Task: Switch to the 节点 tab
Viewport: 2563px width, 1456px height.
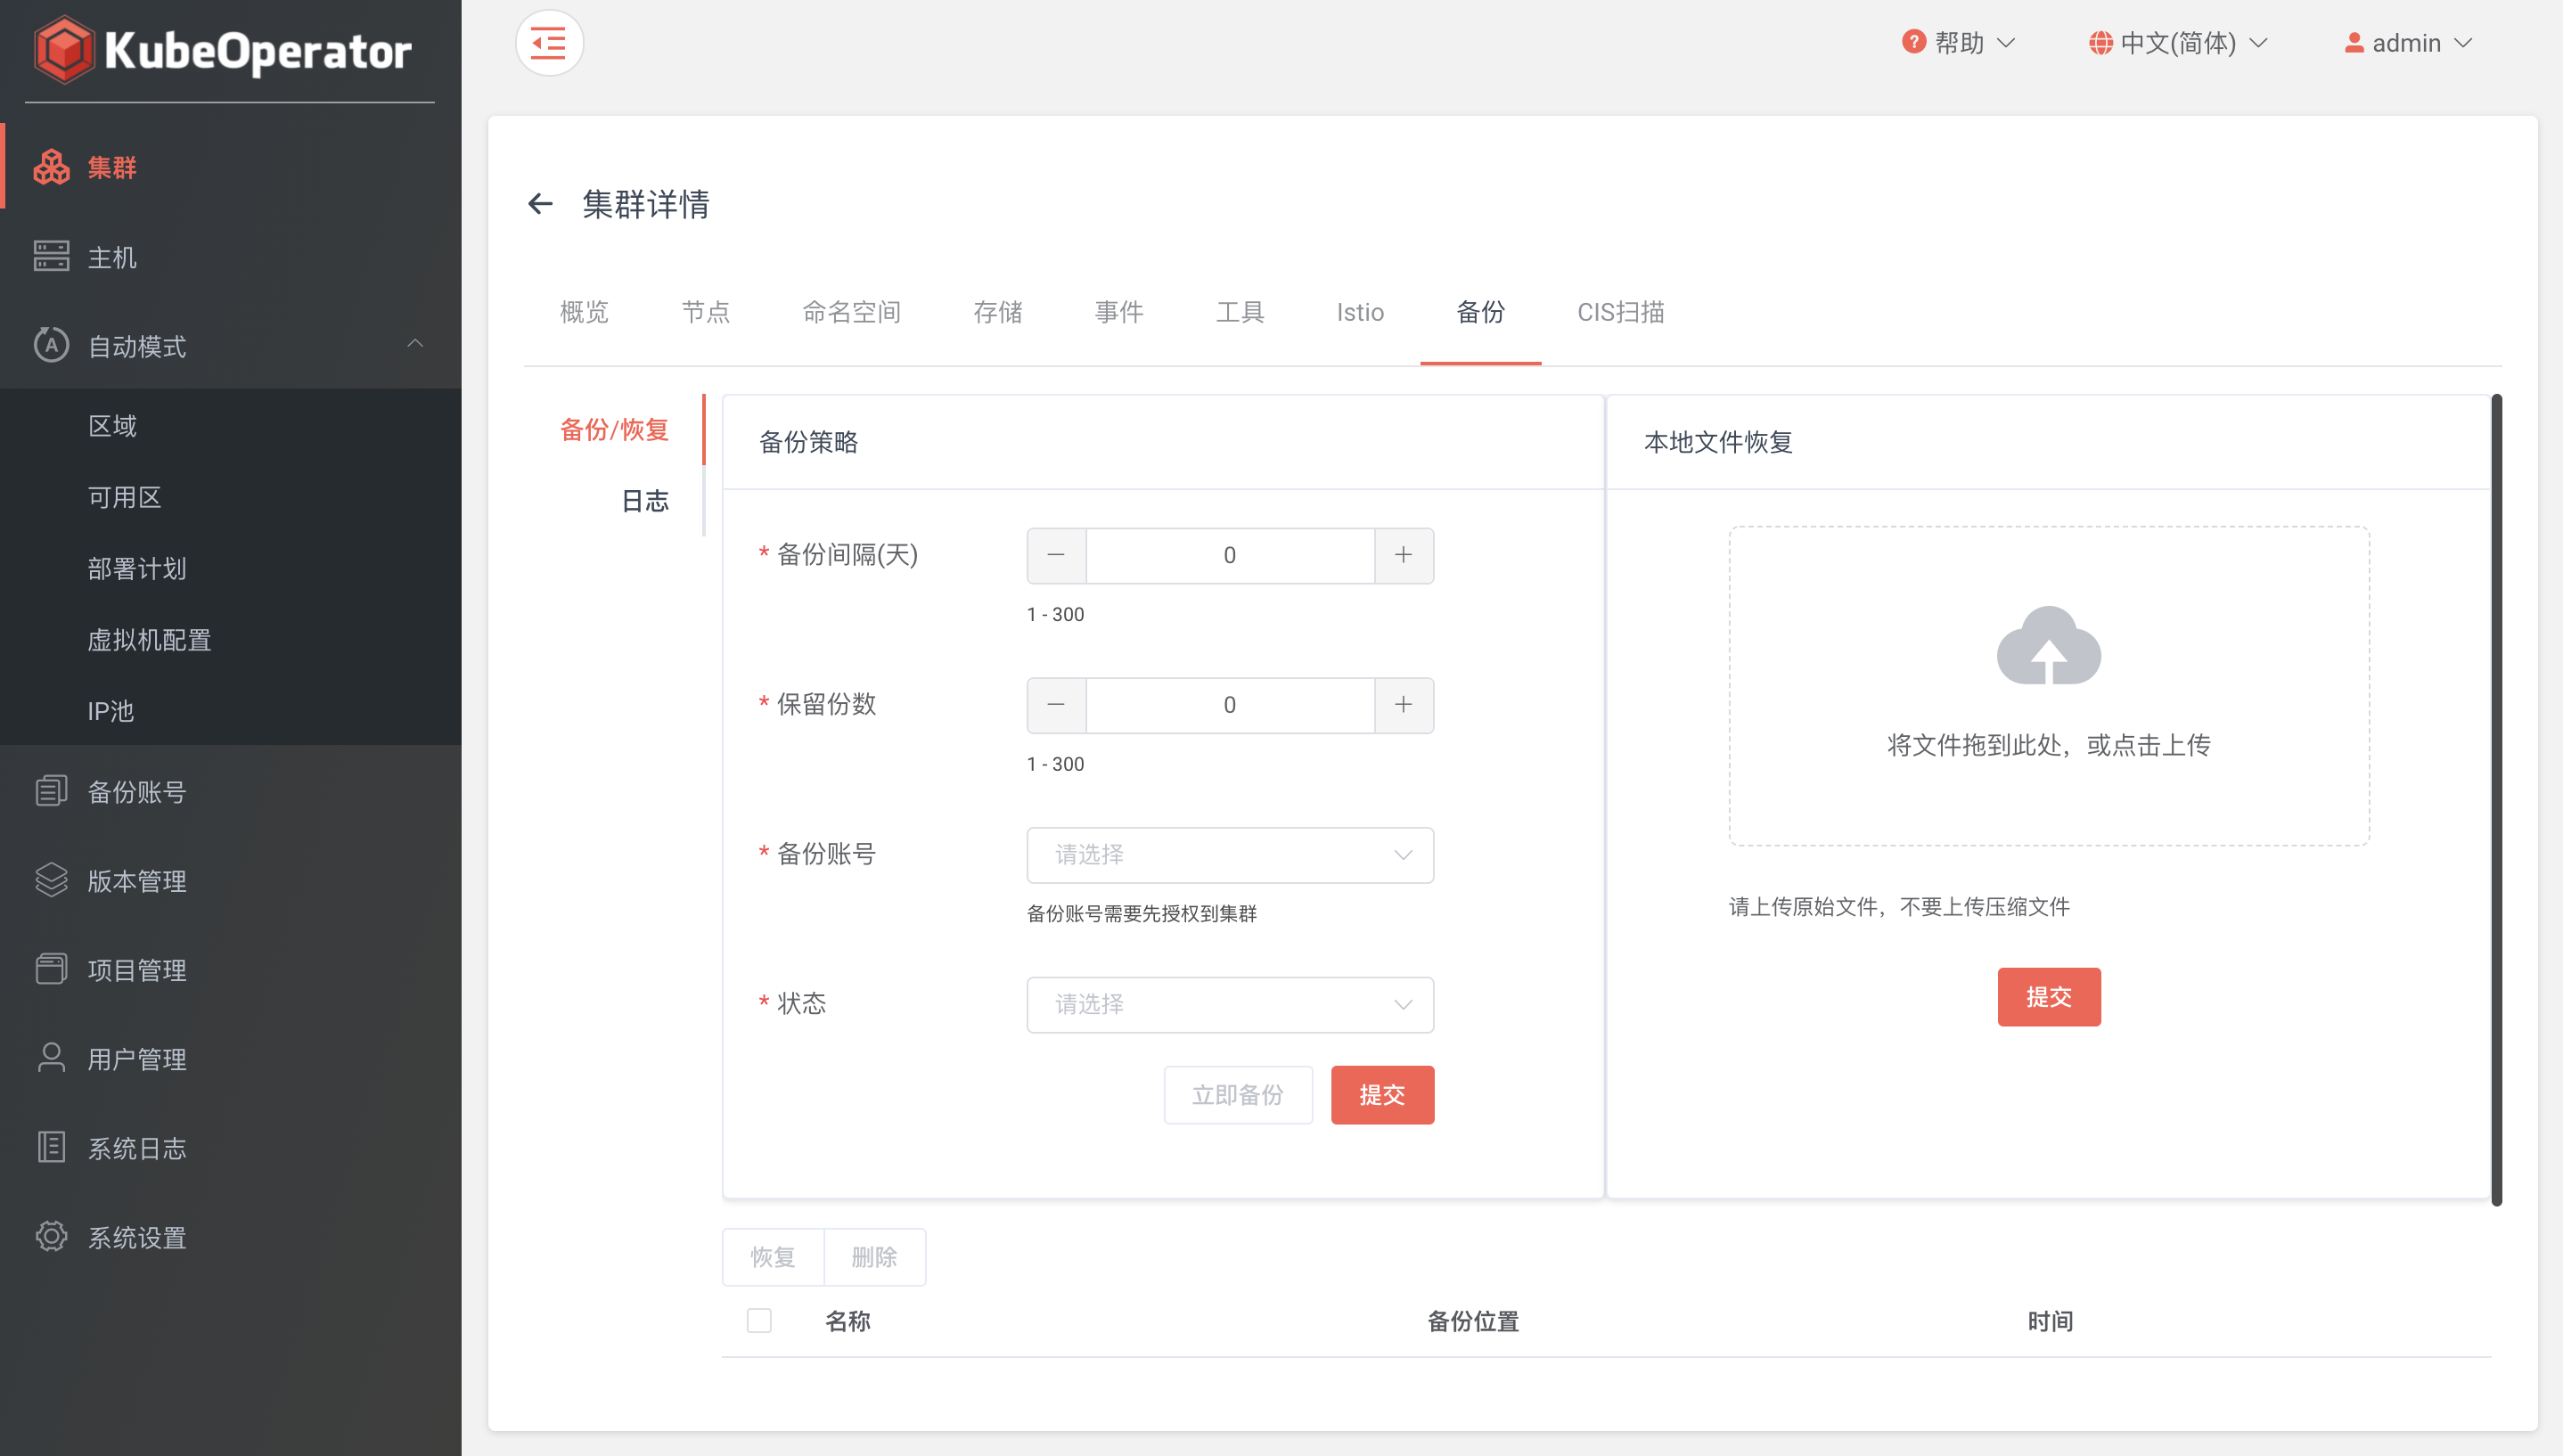Action: tap(705, 312)
